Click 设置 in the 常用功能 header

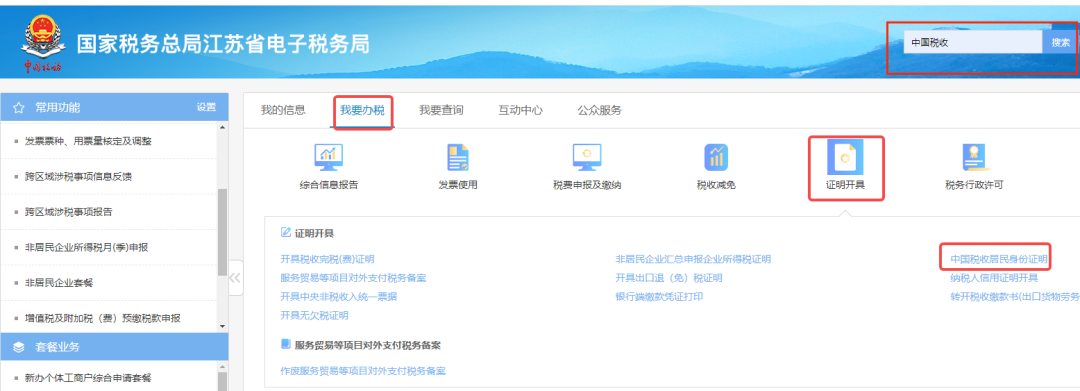tap(206, 107)
